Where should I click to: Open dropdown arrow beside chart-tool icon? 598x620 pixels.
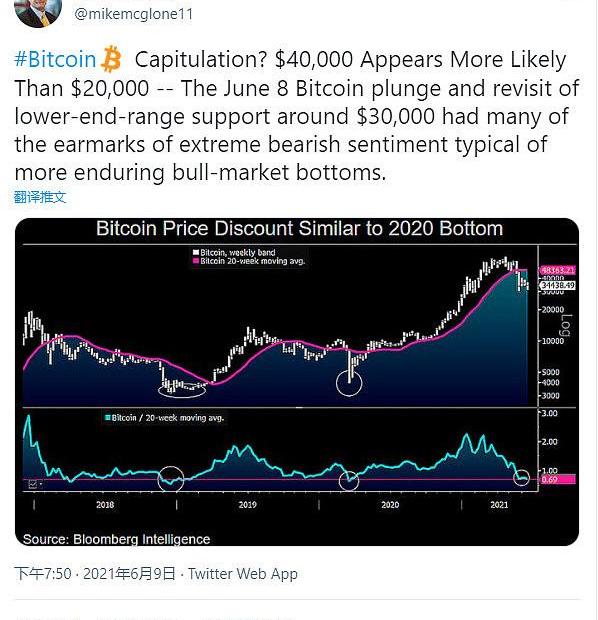41,484
